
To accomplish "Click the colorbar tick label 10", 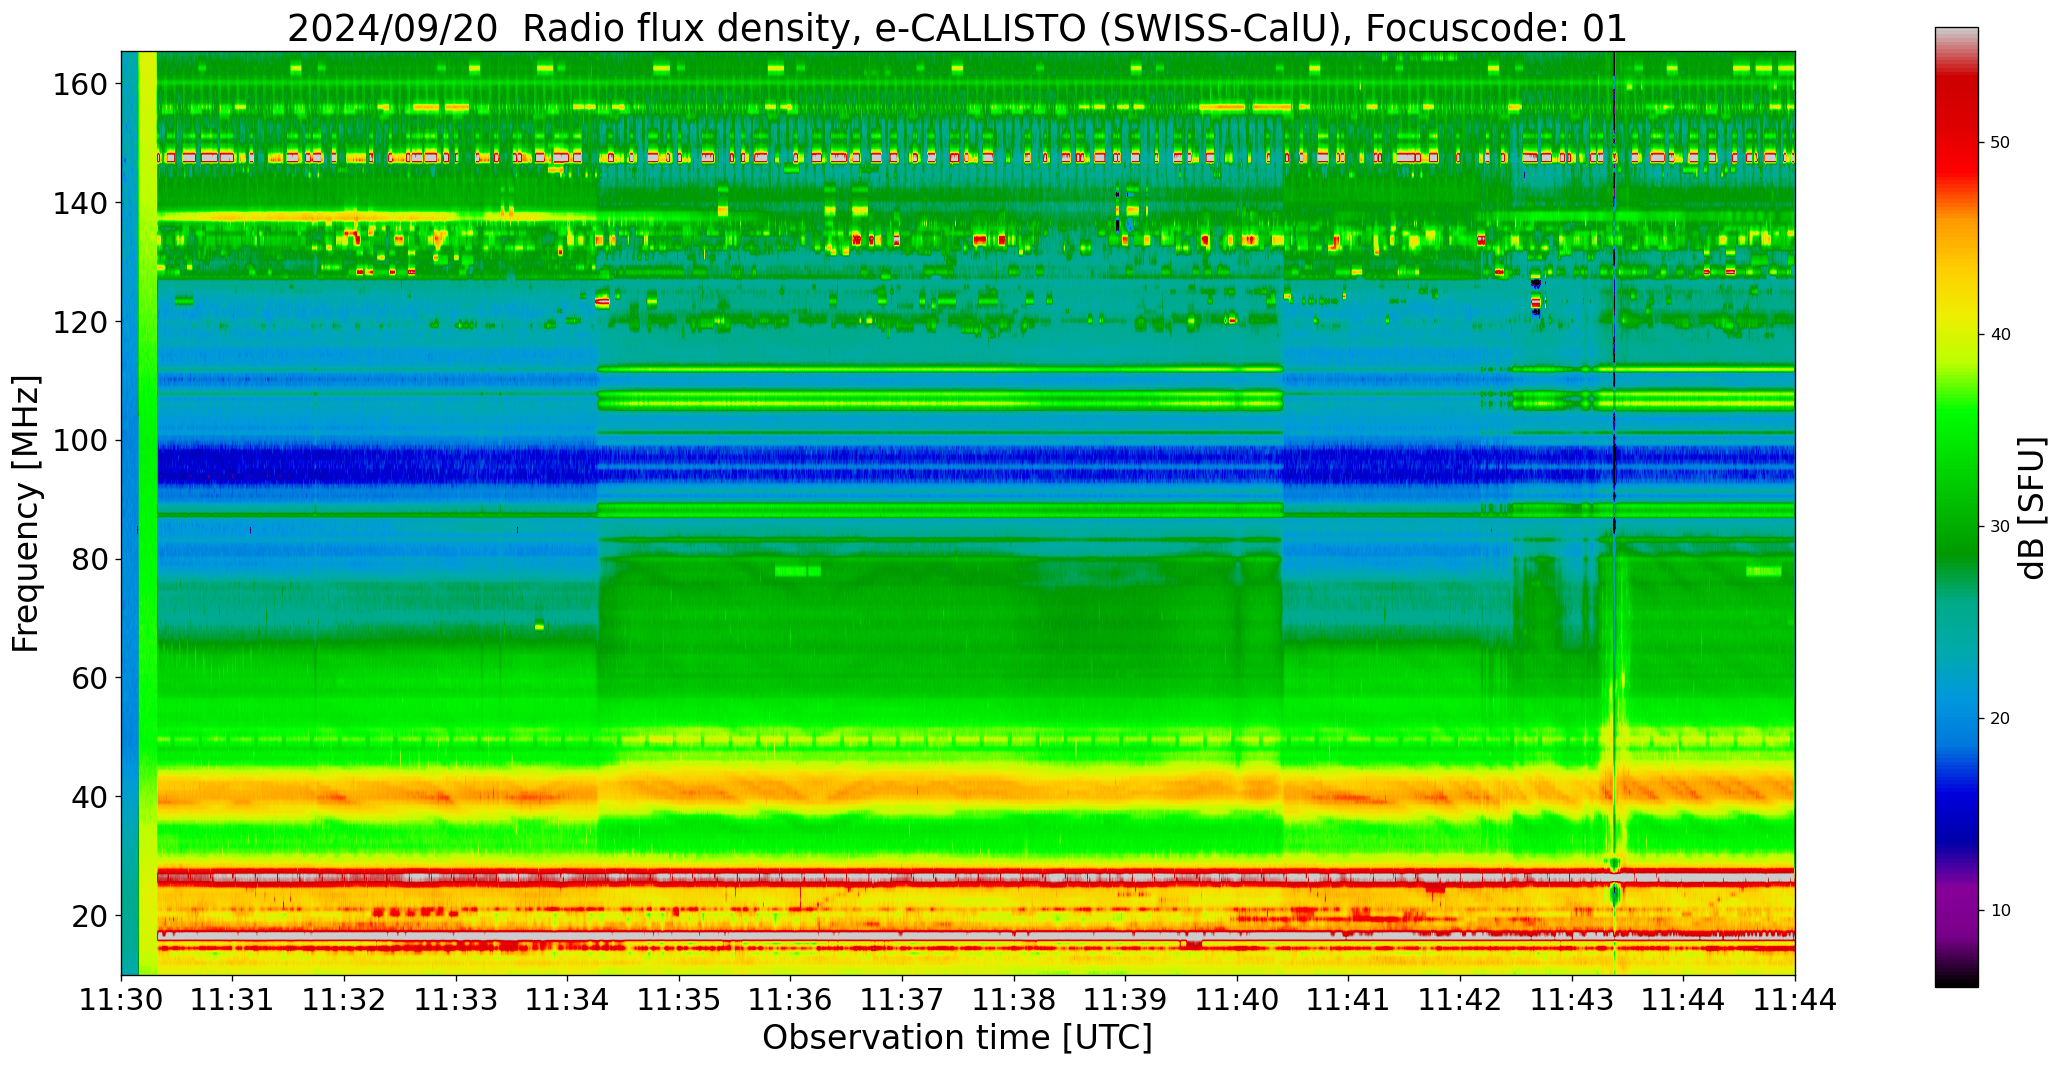I will [2000, 910].
